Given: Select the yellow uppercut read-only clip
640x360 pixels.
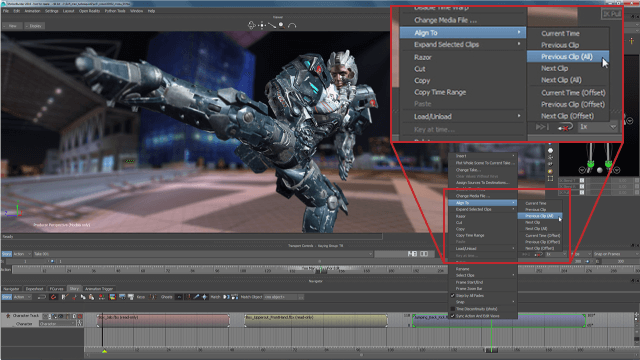Looking at the screenshot, I should pos(316,320).
